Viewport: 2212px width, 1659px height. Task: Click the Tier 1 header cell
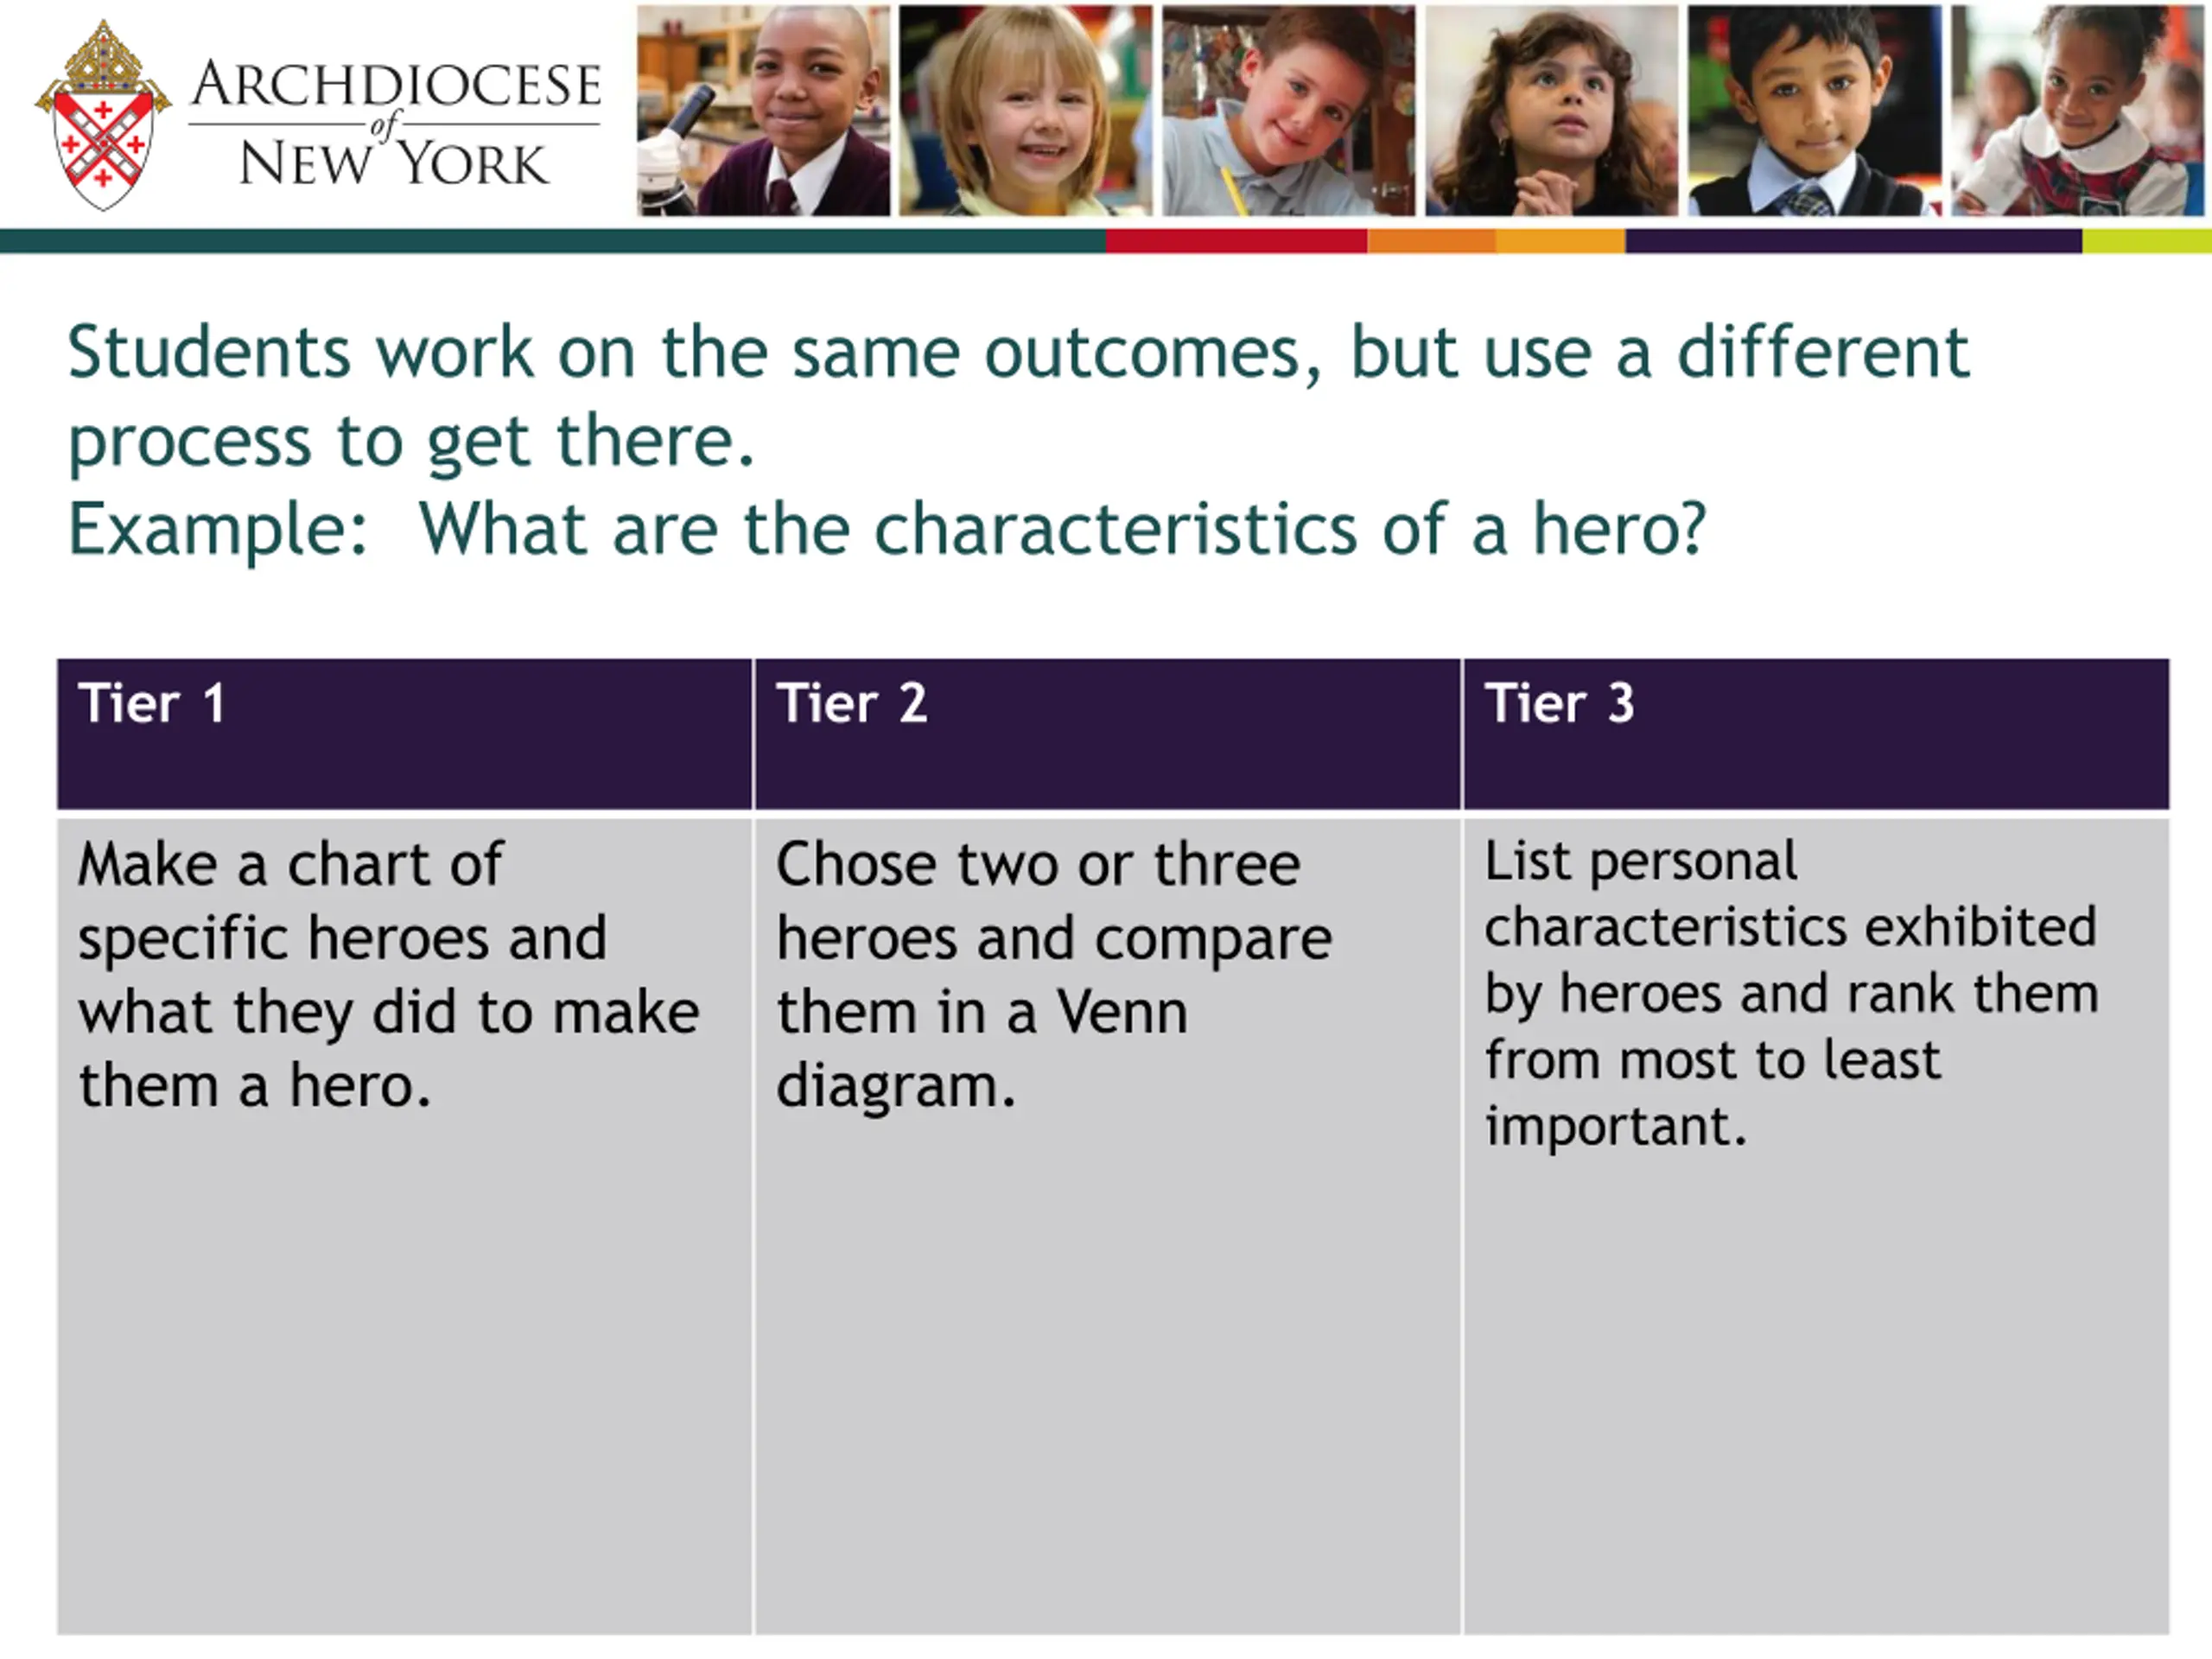coord(404,734)
